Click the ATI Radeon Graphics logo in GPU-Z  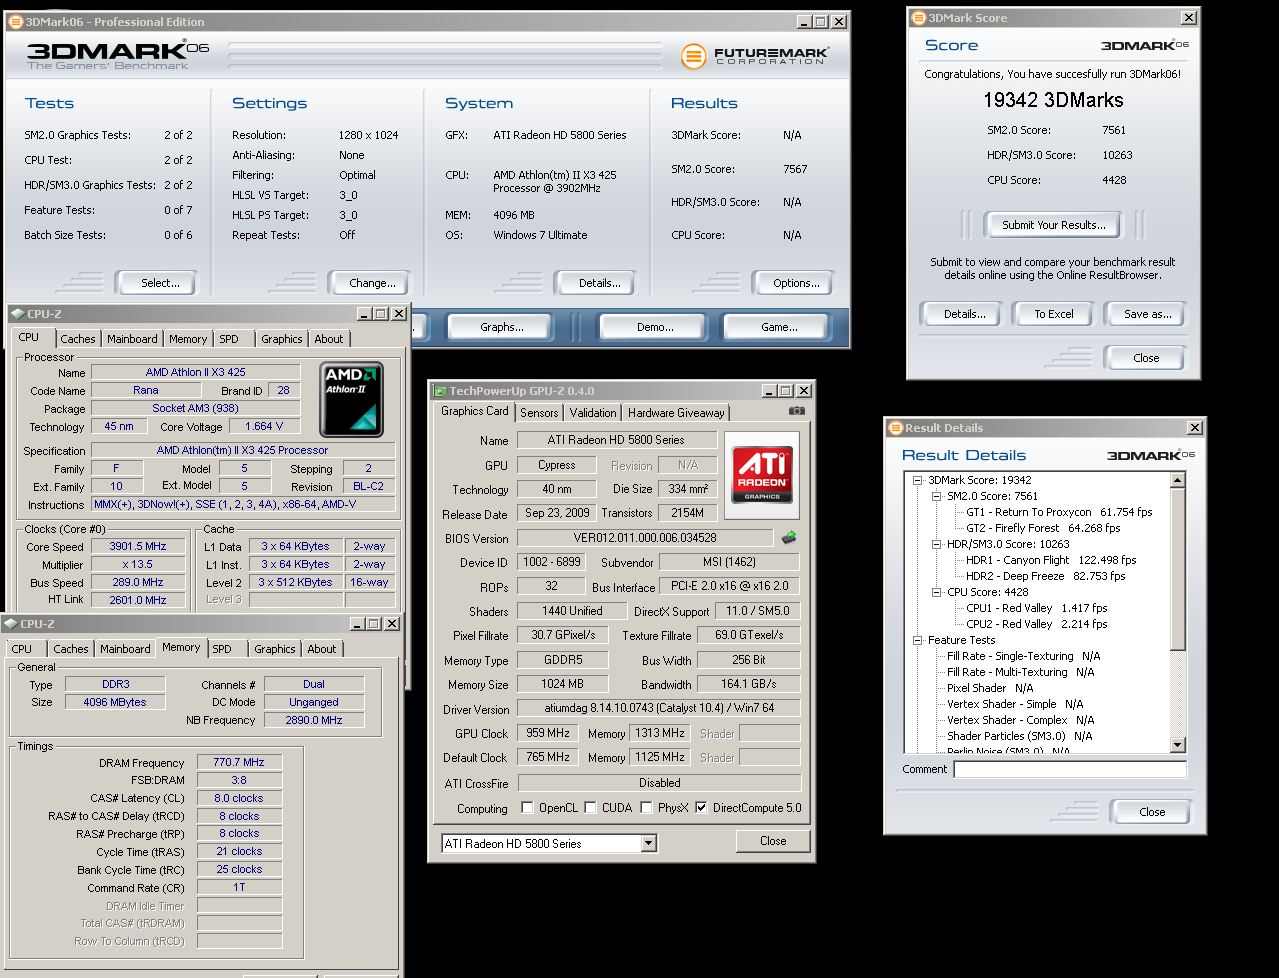[x=762, y=475]
